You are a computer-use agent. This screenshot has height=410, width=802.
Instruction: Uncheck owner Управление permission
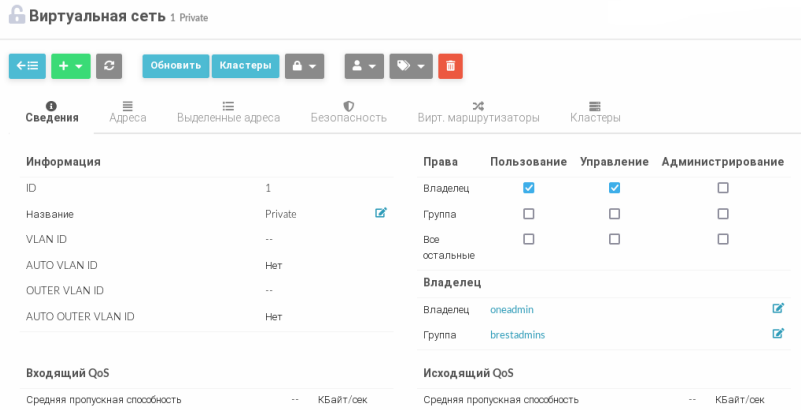click(614, 188)
